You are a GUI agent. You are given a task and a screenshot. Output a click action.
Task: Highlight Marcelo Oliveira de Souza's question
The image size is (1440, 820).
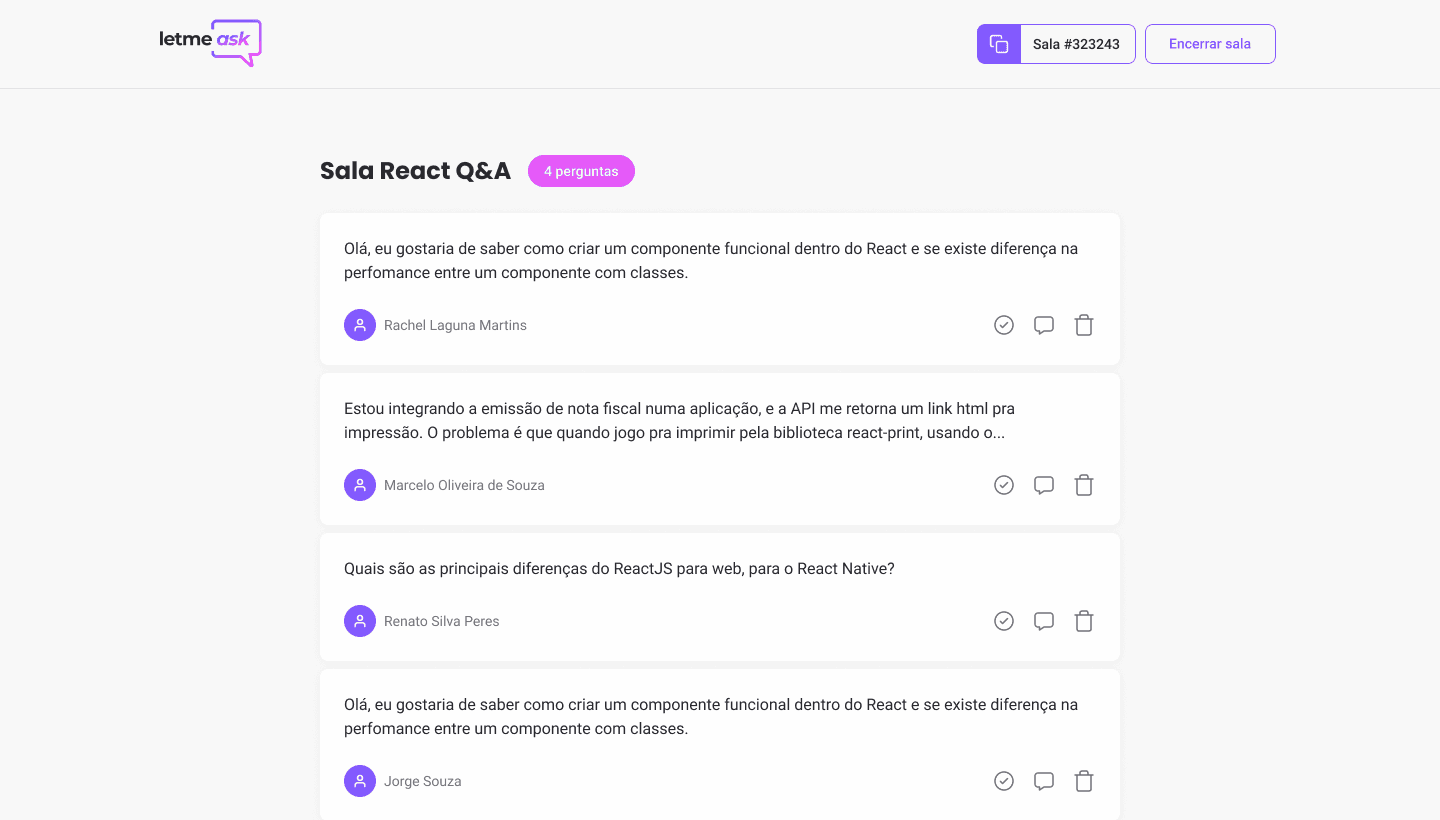point(1044,485)
